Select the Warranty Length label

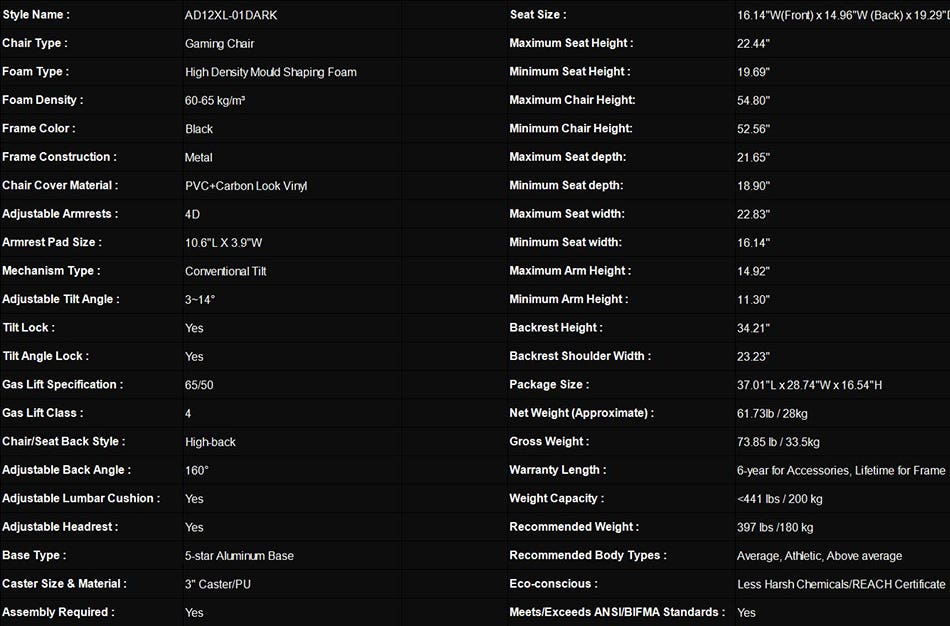coord(558,470)
